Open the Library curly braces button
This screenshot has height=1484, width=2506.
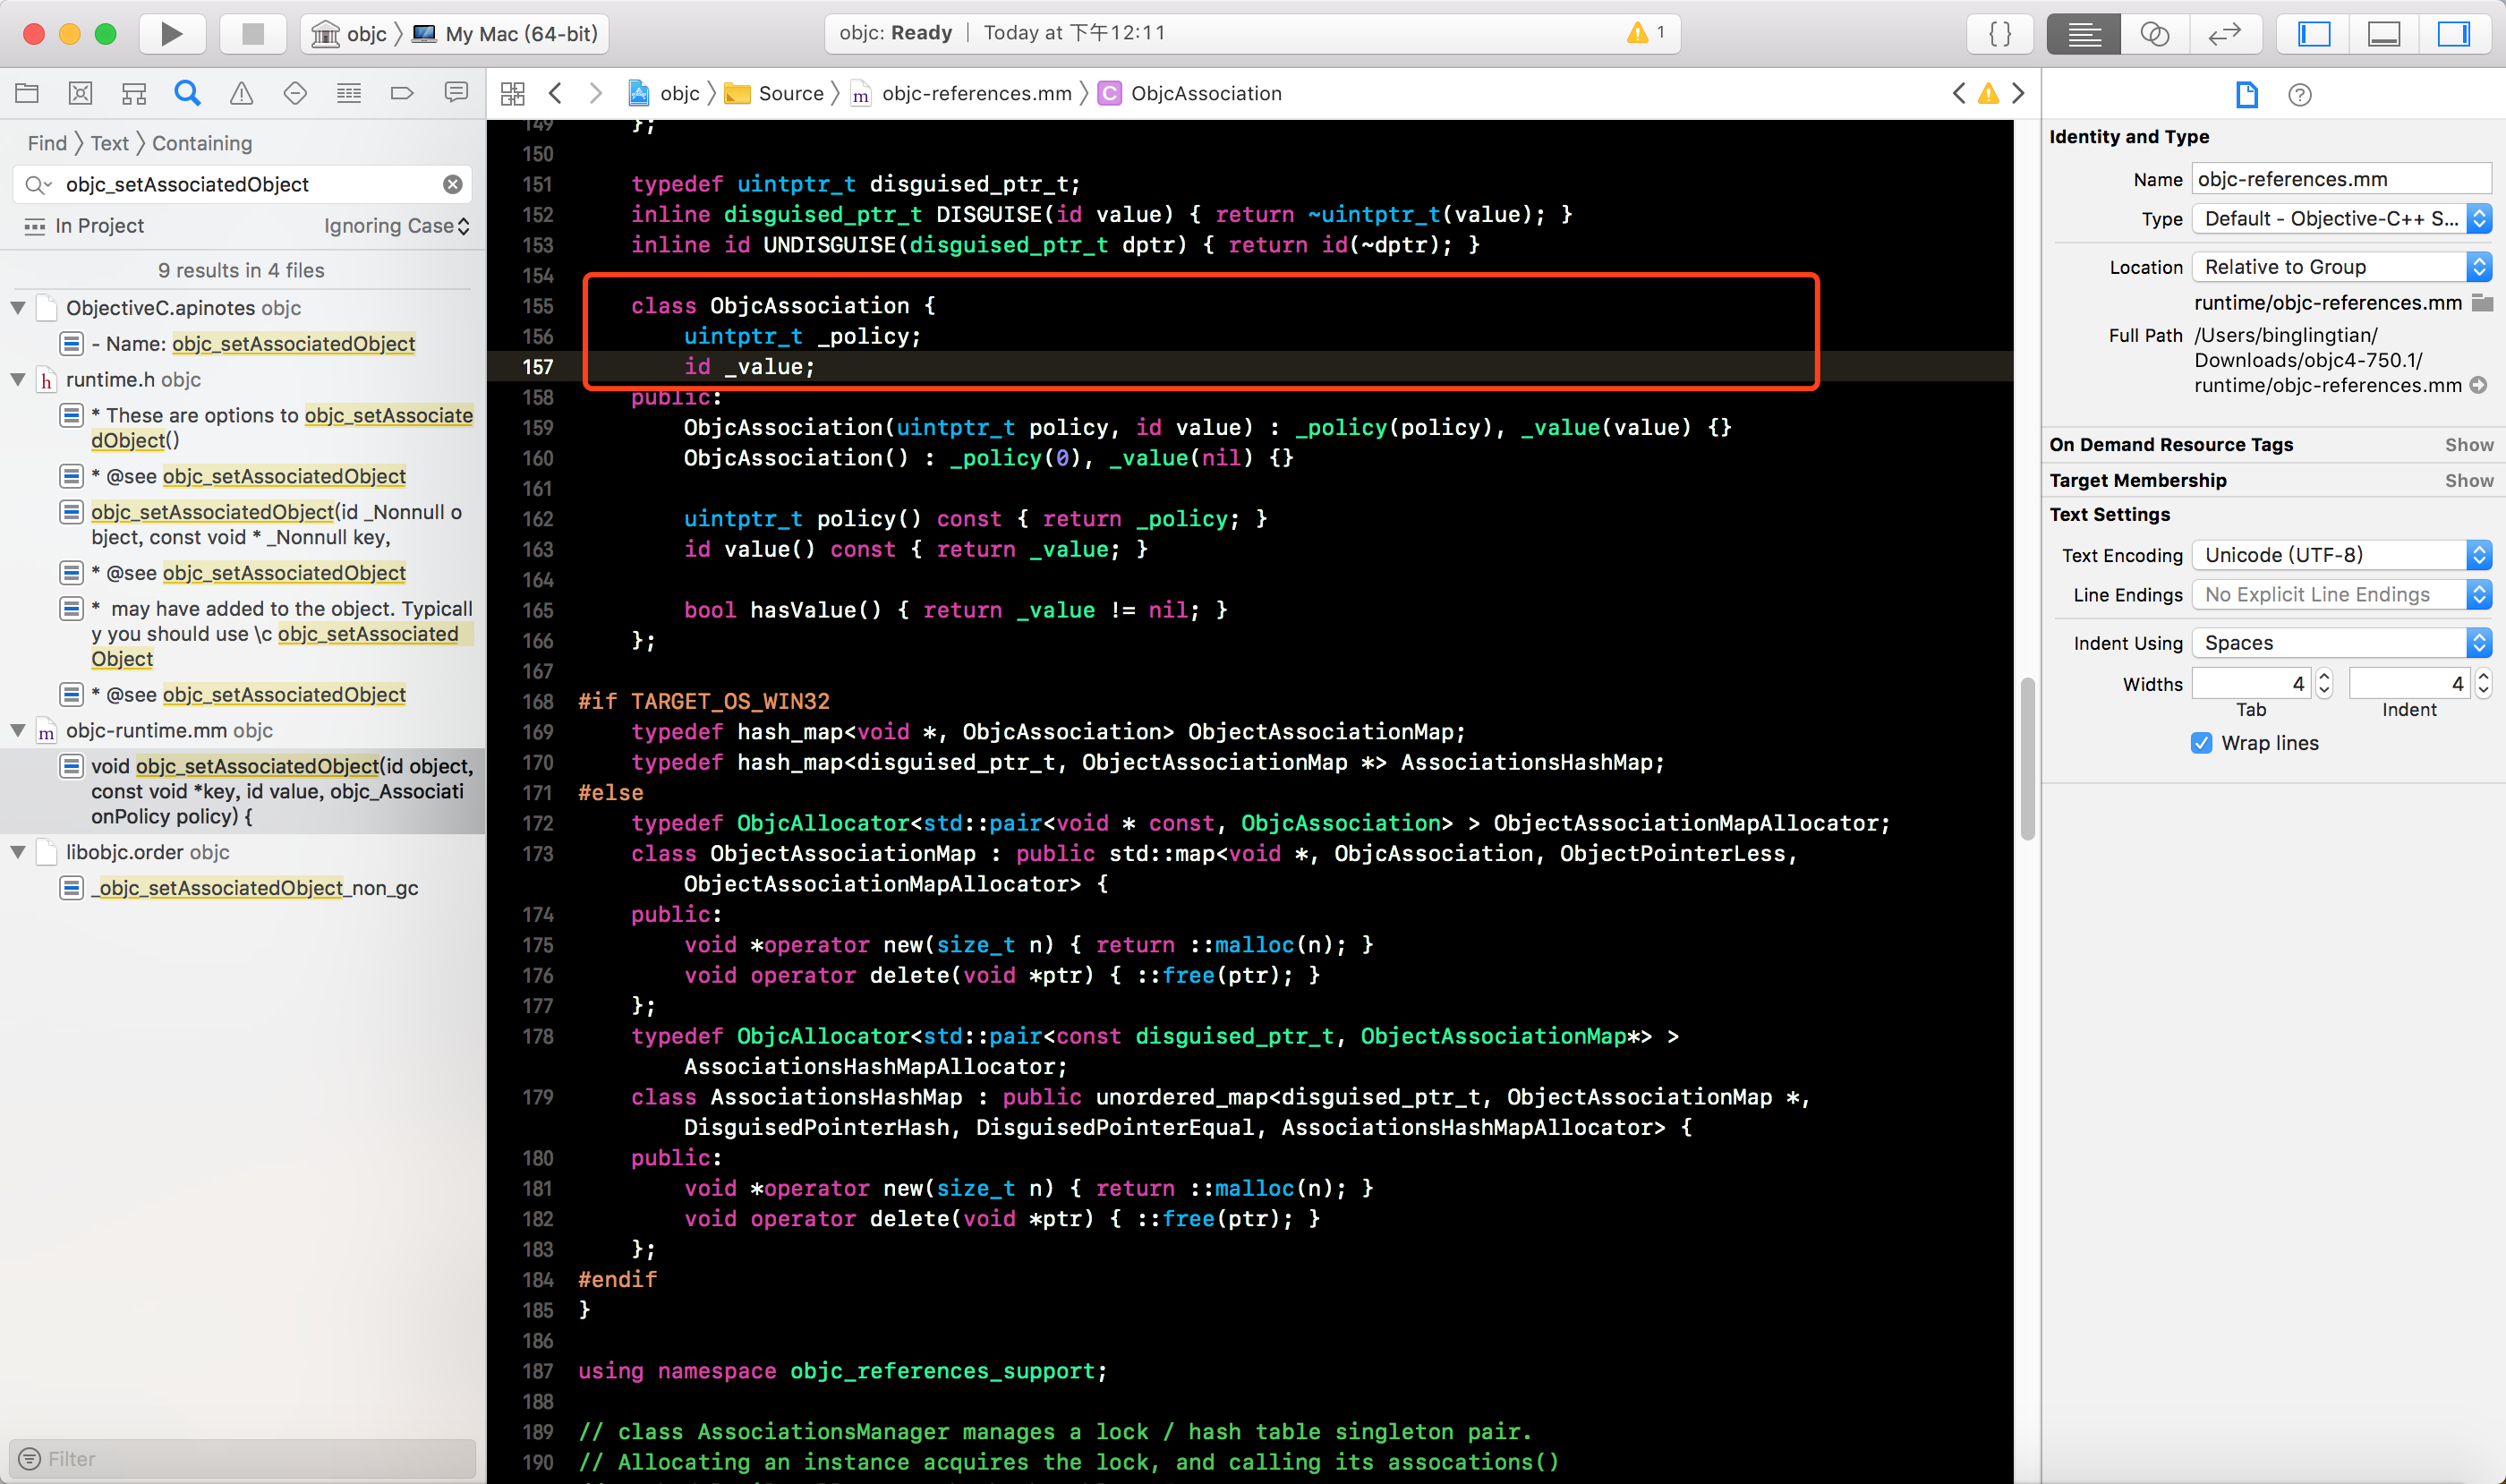[x=1999, y=34]
